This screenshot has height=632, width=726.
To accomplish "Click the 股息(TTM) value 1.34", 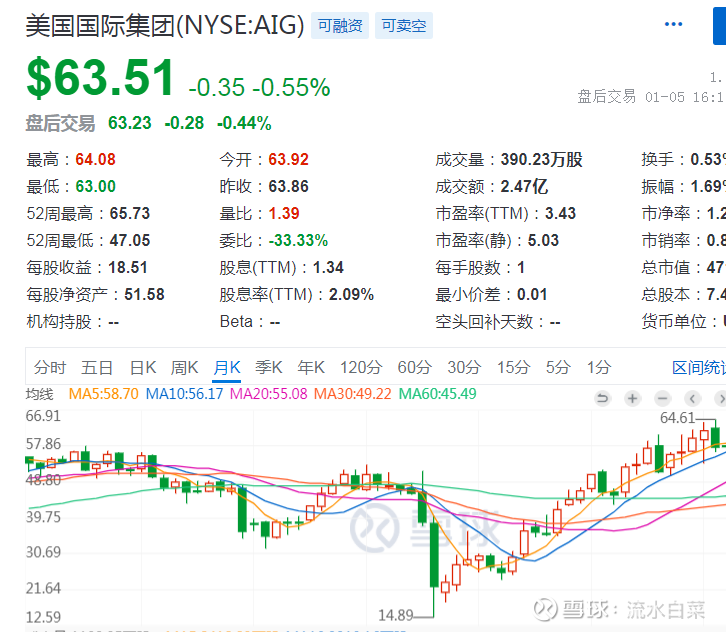I will pyautogui.click(x=328, y=268).
